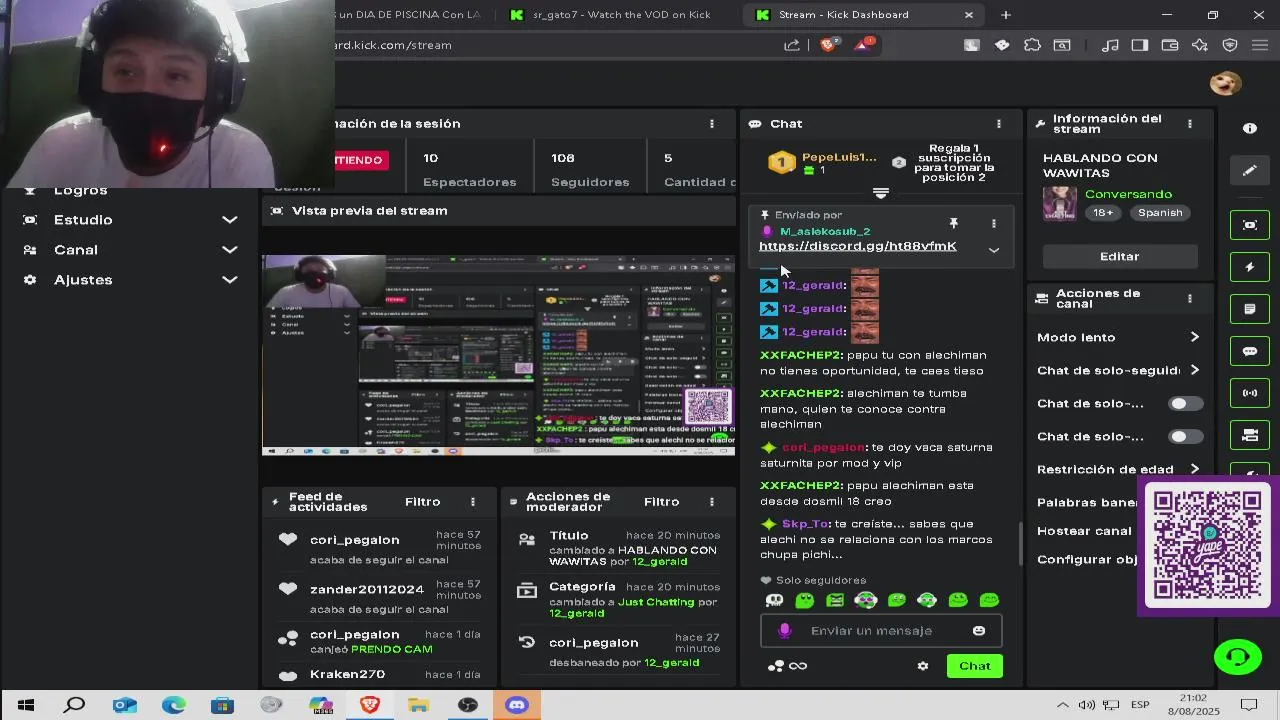
Task: Open Chat panel three-dot menu
Action: coord(998,124)
